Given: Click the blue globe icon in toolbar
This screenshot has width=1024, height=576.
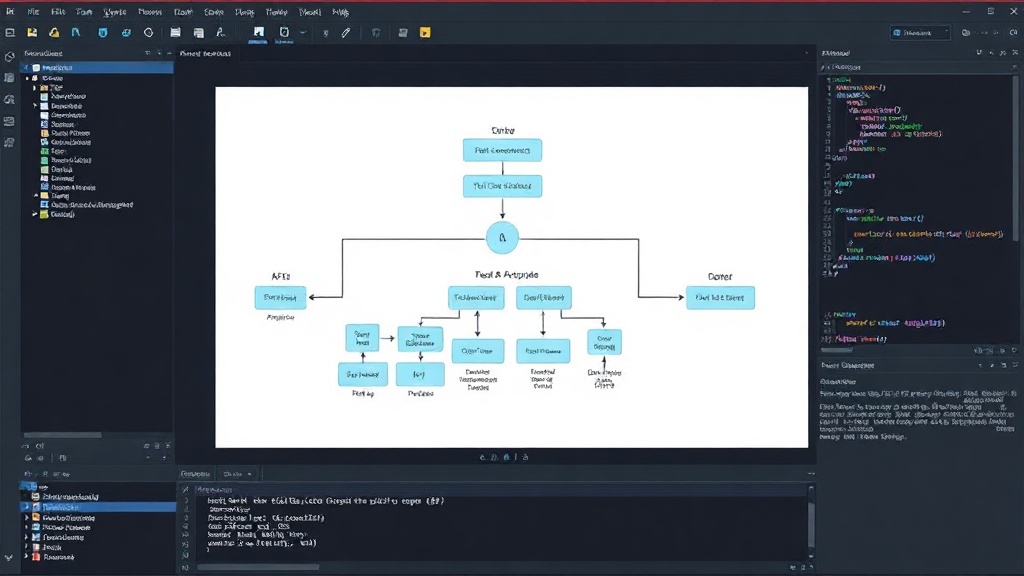Looking at the screenshot, I should coord(125,33).
